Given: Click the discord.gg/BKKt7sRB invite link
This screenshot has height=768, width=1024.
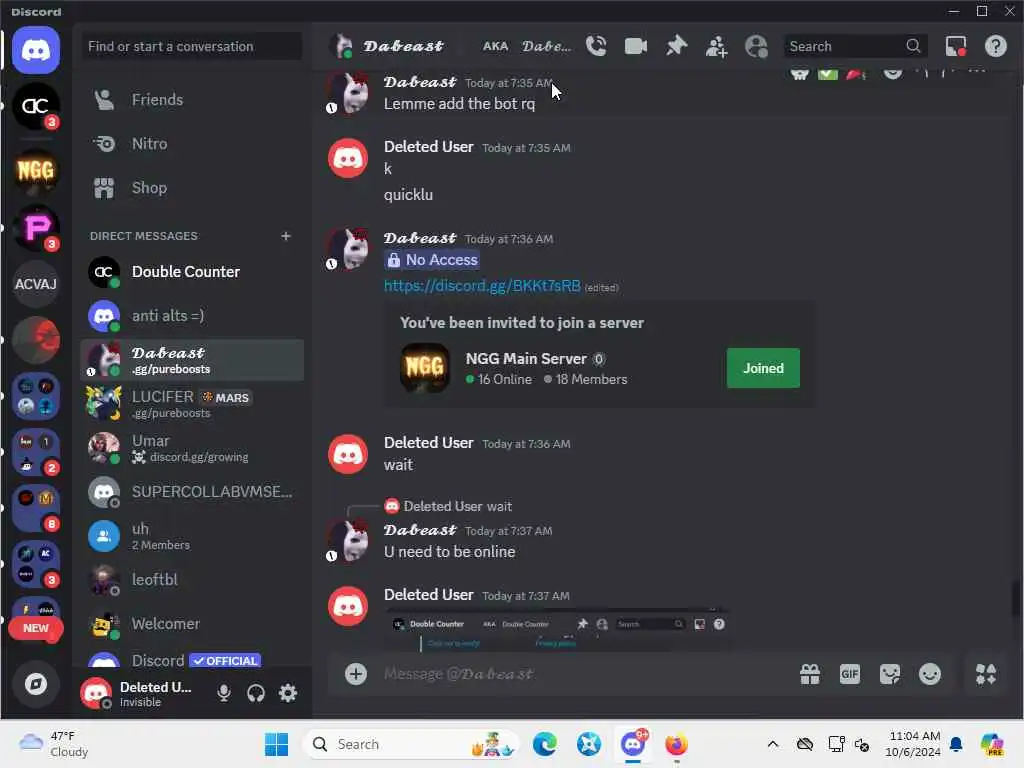Looking at the screenshot, I should [482, 286].
